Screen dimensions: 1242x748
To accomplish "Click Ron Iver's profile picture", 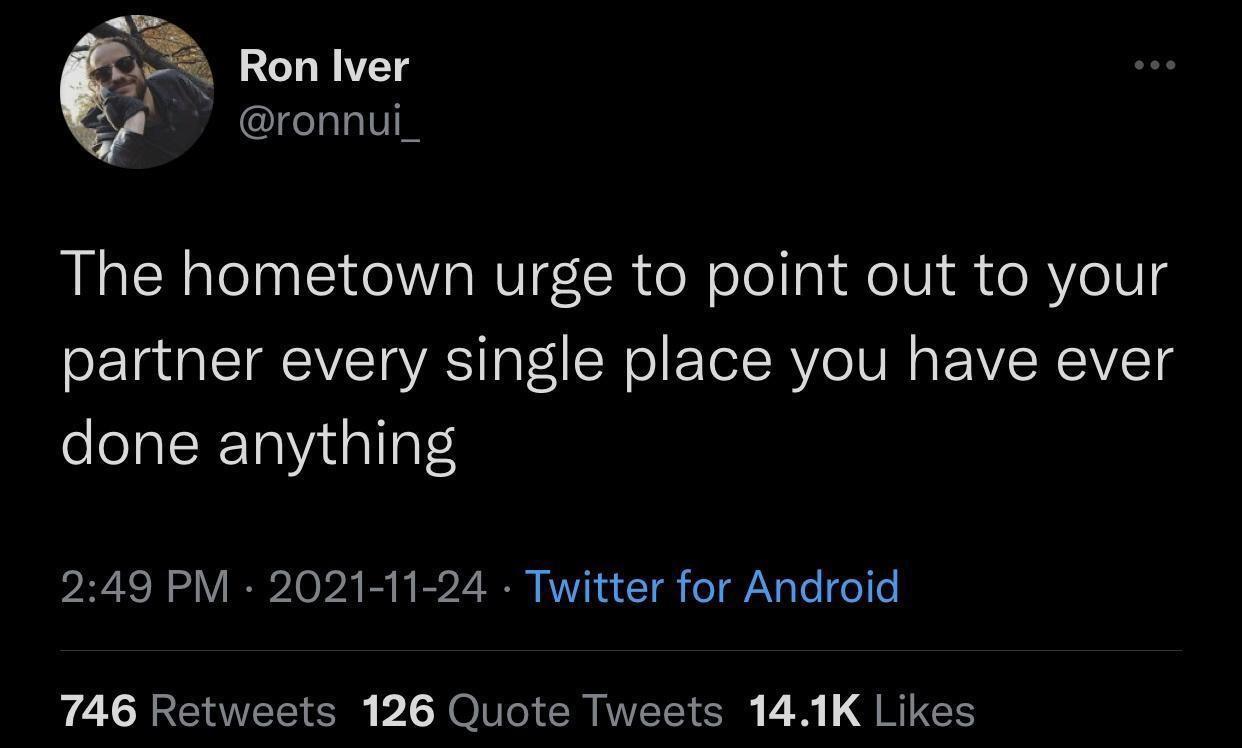I will 137,91.
